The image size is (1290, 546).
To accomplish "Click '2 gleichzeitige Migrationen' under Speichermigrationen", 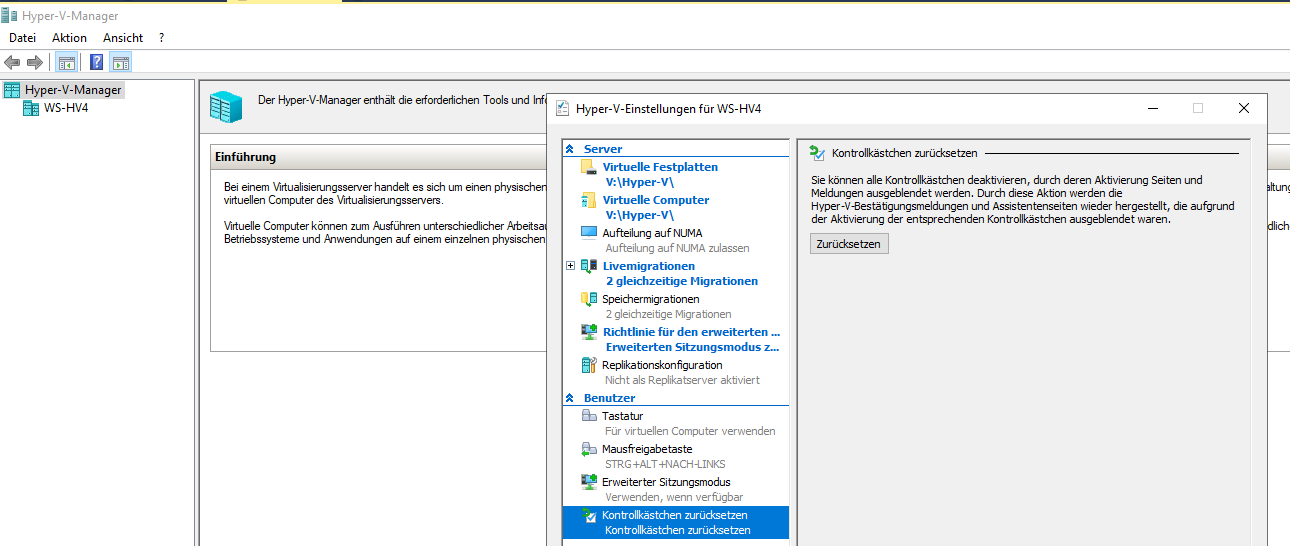I will click(668, 314).
